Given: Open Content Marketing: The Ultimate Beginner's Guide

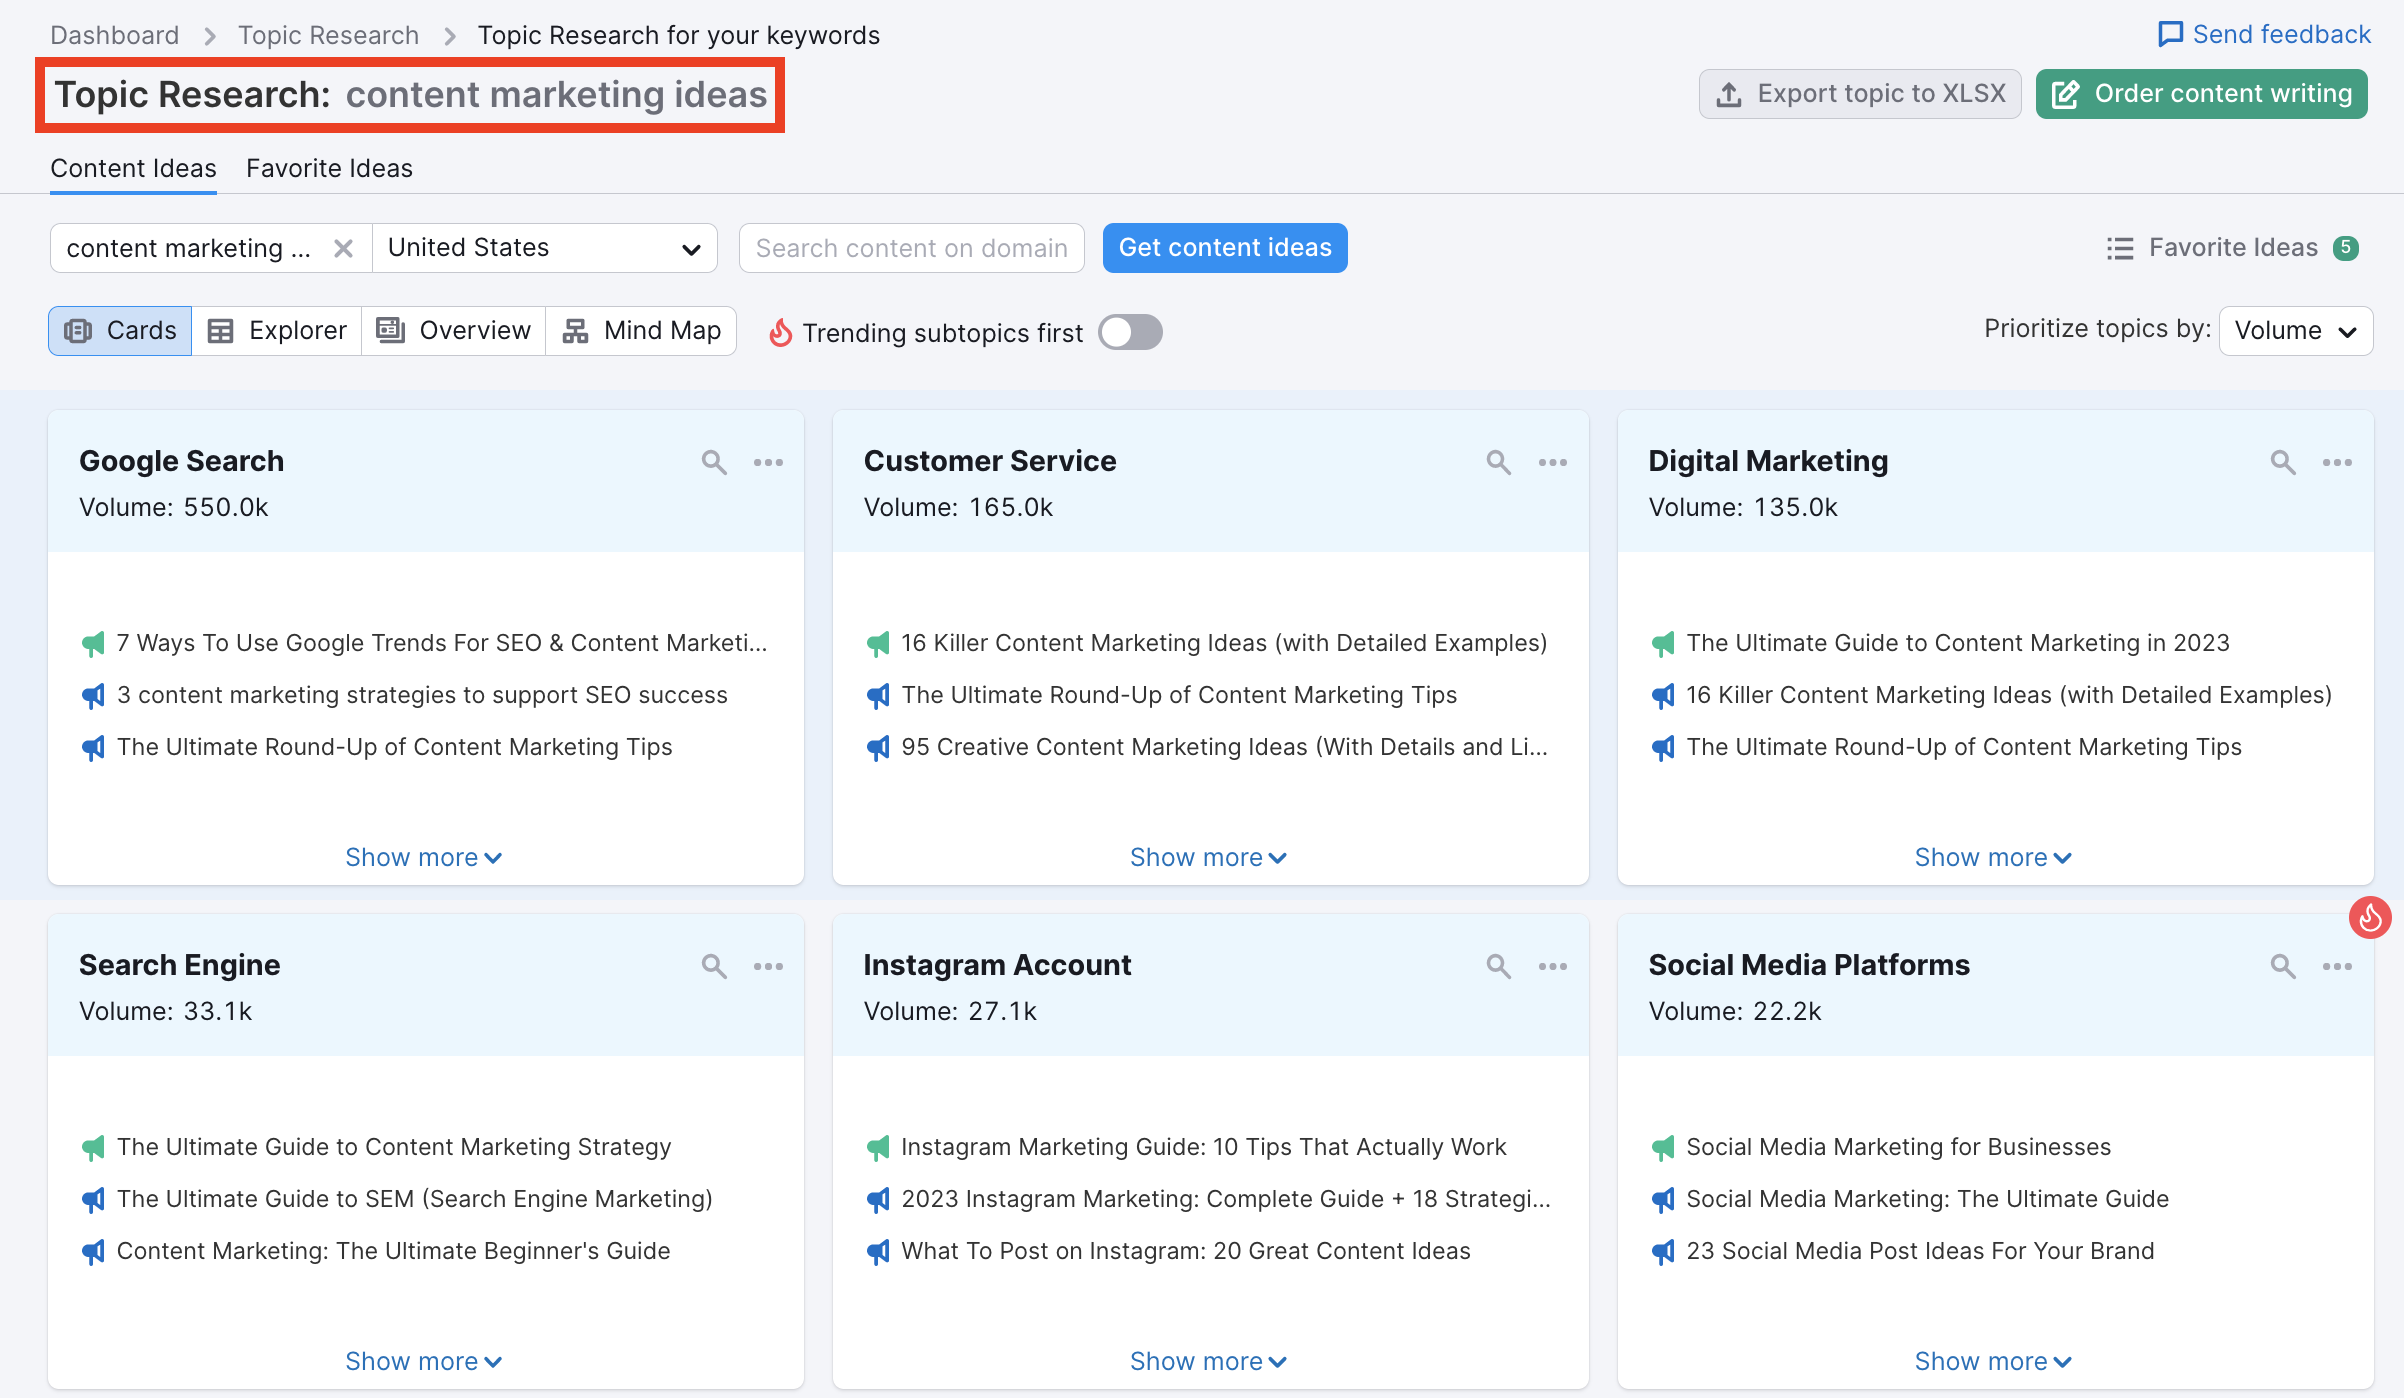Looking at the screenshot, I should tap(394, 1251).
